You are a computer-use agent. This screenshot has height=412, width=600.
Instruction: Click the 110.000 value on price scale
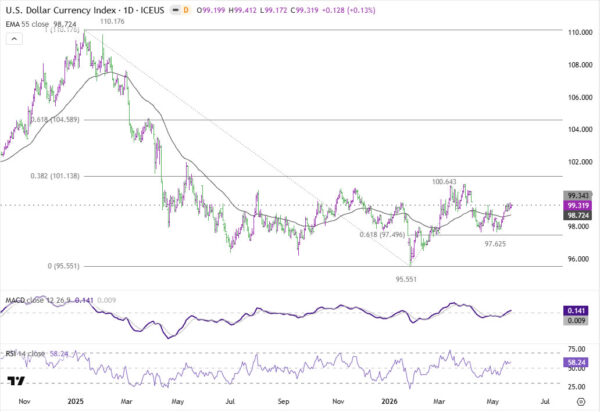point(580,33)
